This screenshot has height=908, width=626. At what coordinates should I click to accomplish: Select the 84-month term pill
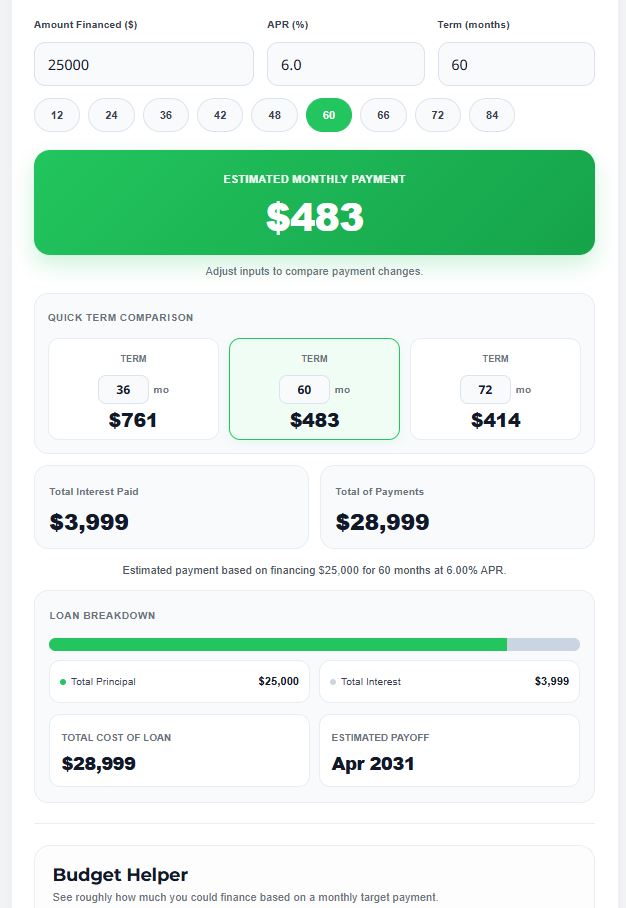[x=492, y=115]
